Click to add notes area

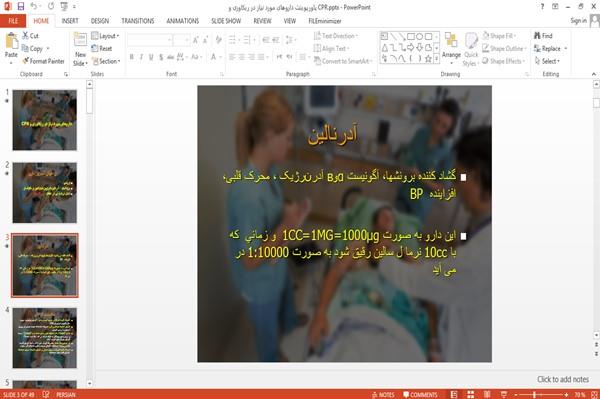(x=563, y=379)
